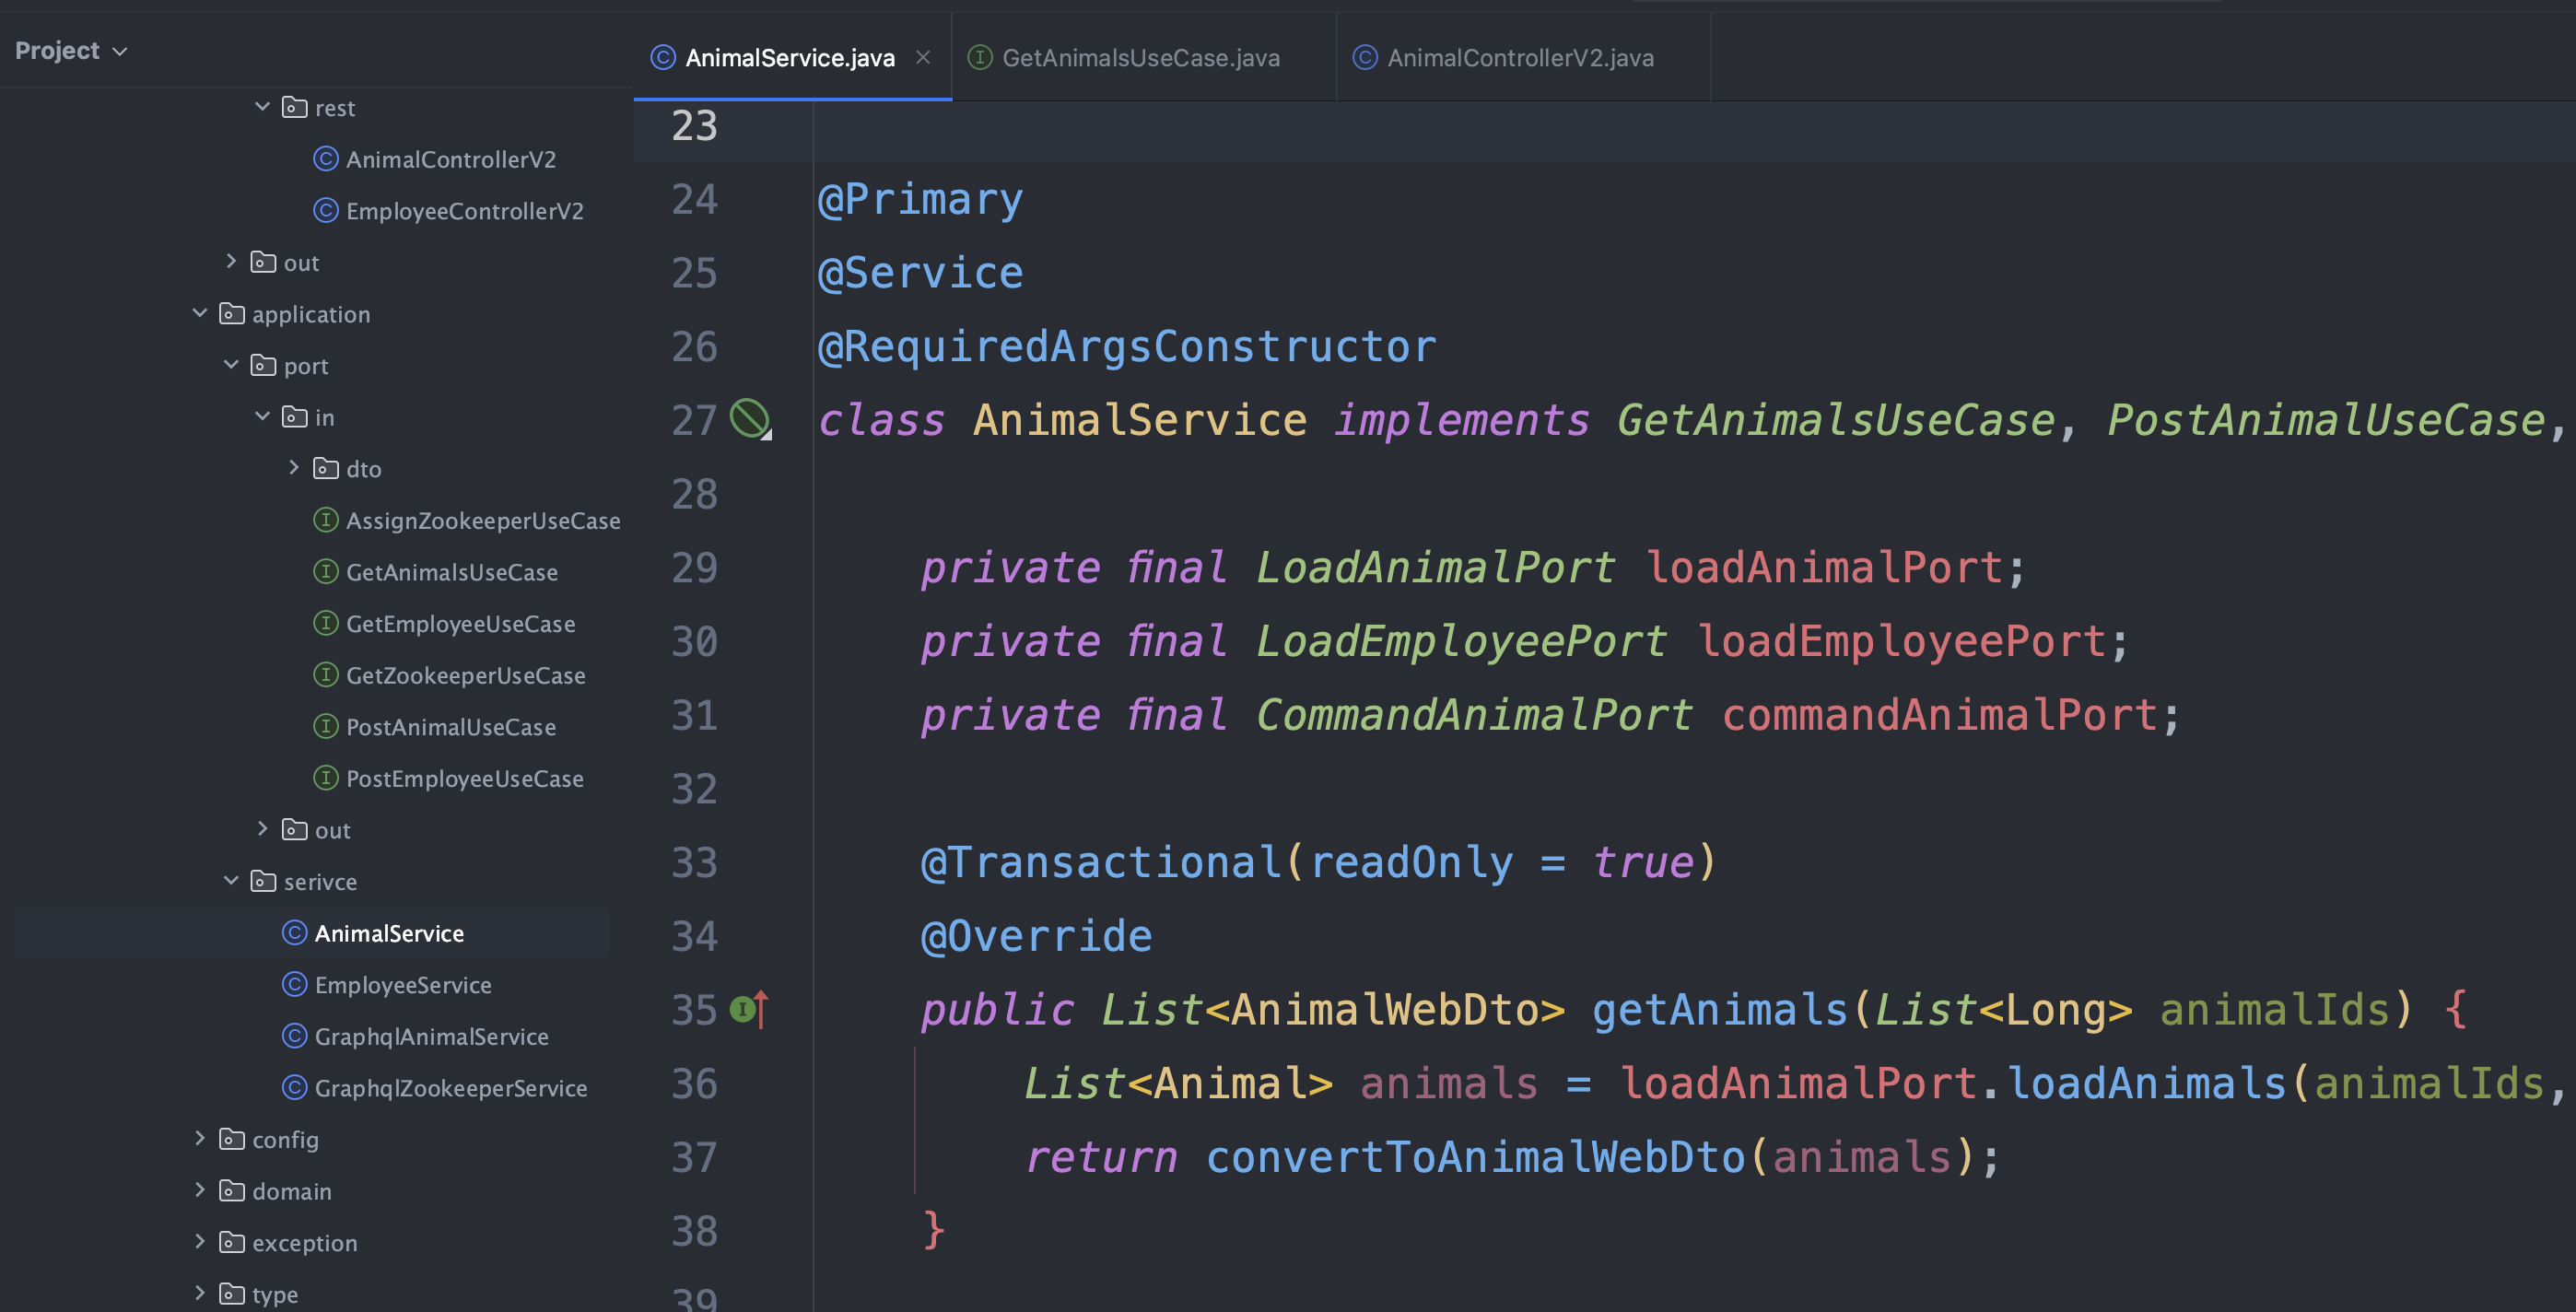Switch to the AnimalControllerV2.java tab
The height and width of the screenshot is (1312, 2576).
[x=1519, y=58]
